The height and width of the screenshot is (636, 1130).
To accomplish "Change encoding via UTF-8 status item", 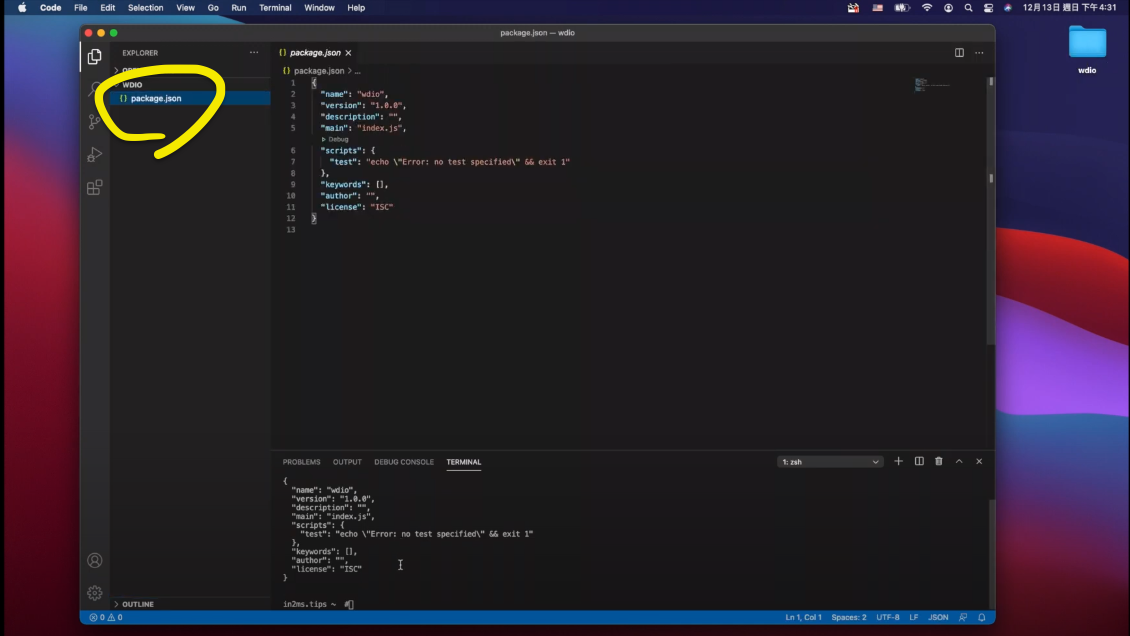I will (887, 617).
